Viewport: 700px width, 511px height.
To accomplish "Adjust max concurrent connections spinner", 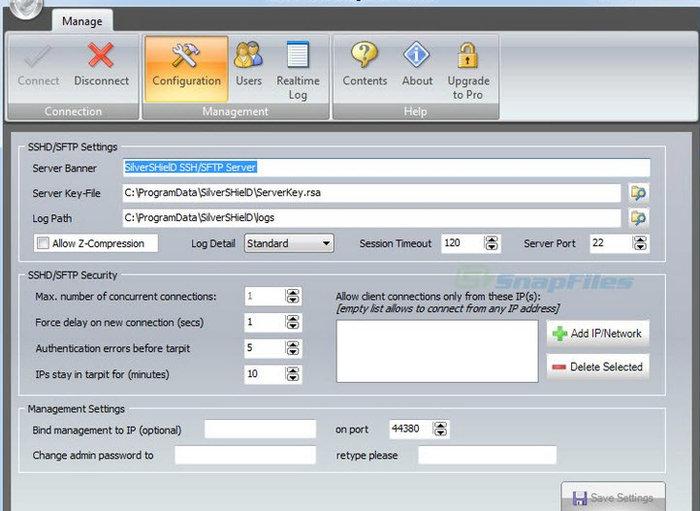I will coord(292,296).
